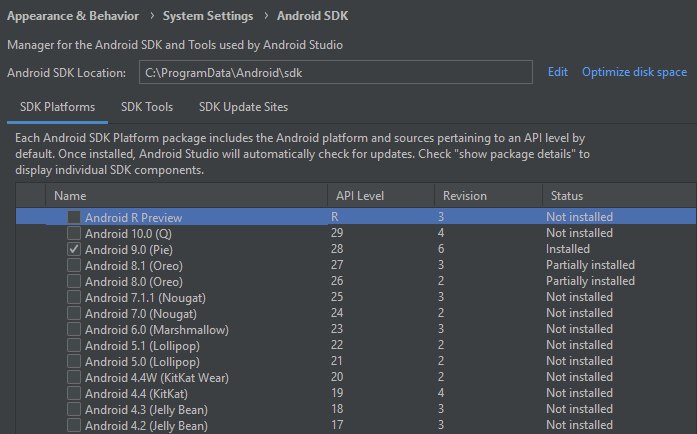Check the Android 4.4 (KitKat) checkbox
Image resolution: width=697 pixels, height=434 pixels.
(74, 394)
